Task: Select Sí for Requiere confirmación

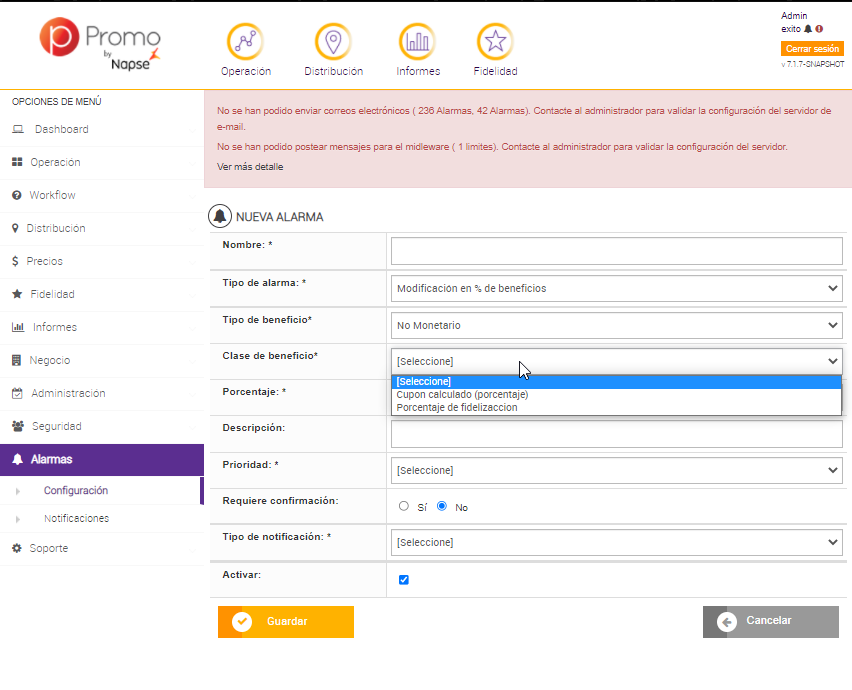Action: 404,506
